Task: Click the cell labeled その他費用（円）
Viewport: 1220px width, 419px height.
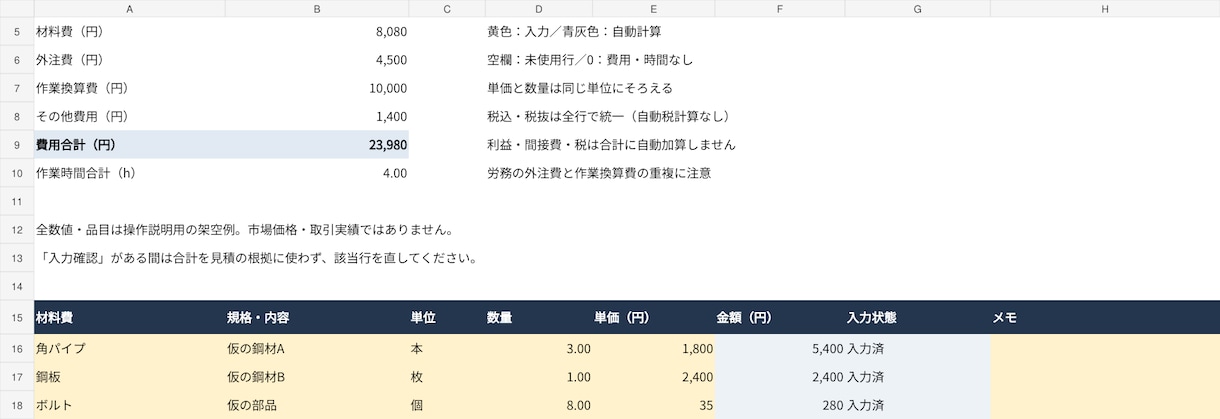Action: tap(130, 116)
